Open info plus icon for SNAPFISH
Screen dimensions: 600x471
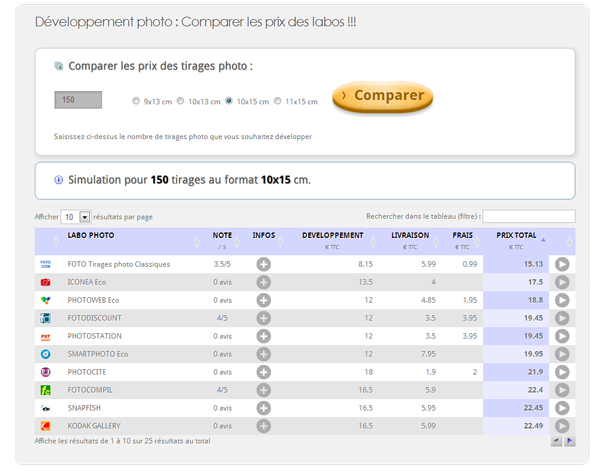tap(263, 408)
